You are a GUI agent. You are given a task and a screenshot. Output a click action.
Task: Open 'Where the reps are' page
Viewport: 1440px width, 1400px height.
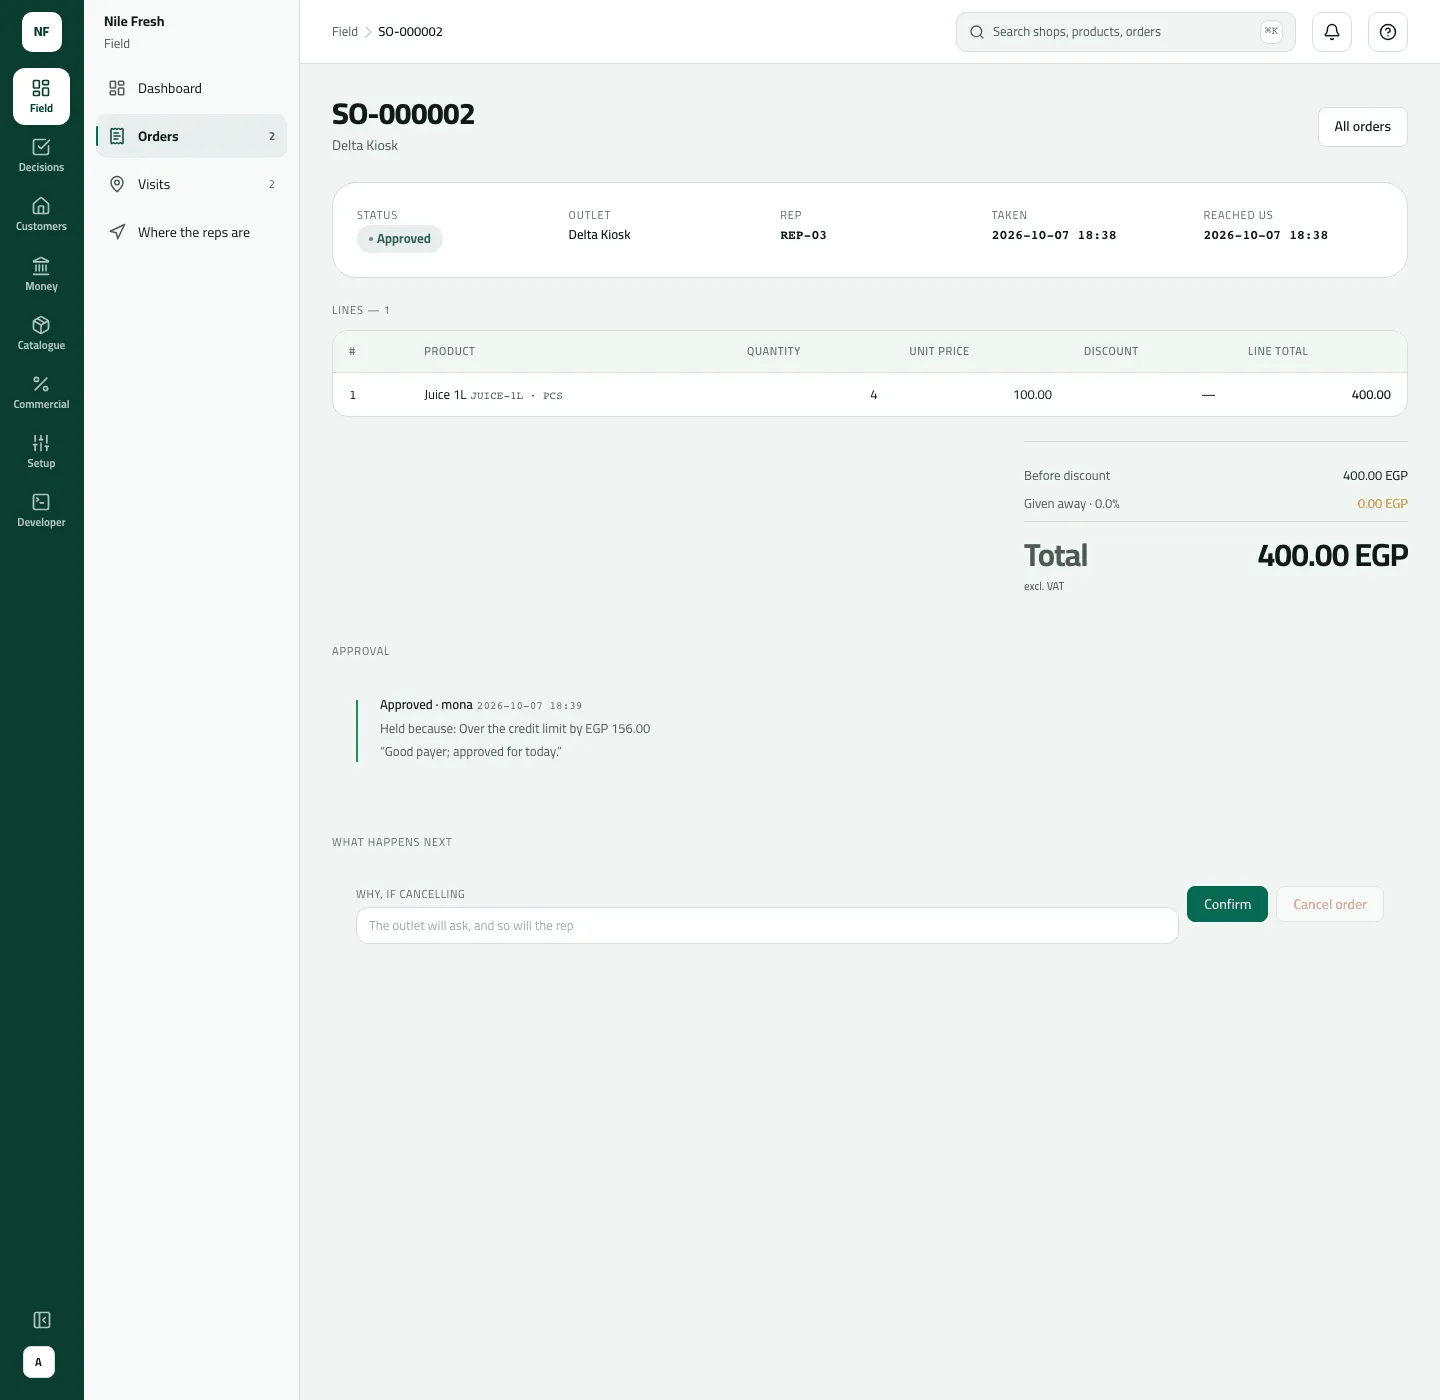pyautogui.click(x=191, y=232)
